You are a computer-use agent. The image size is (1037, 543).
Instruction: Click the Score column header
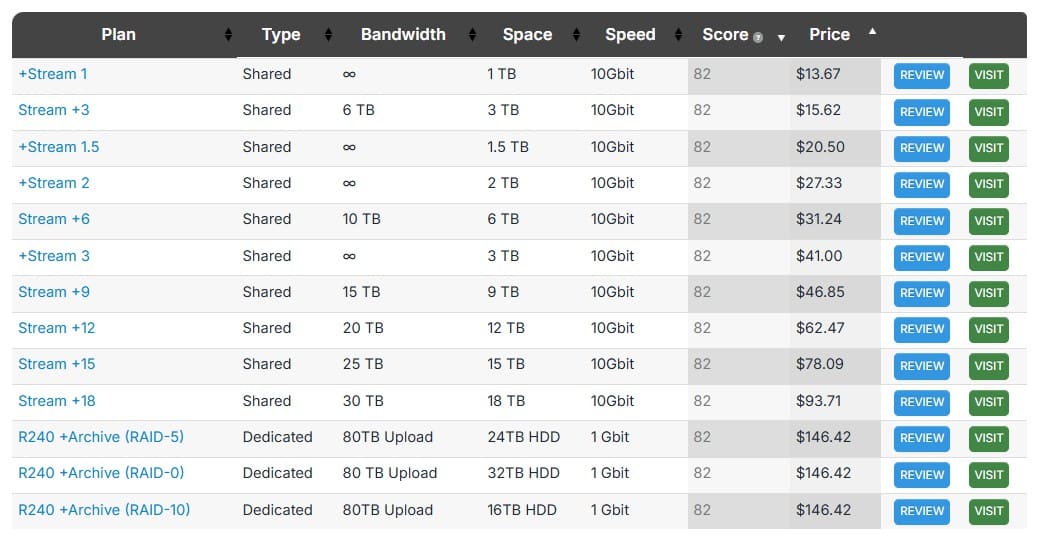pyautogui.click(x=725, y=34)
